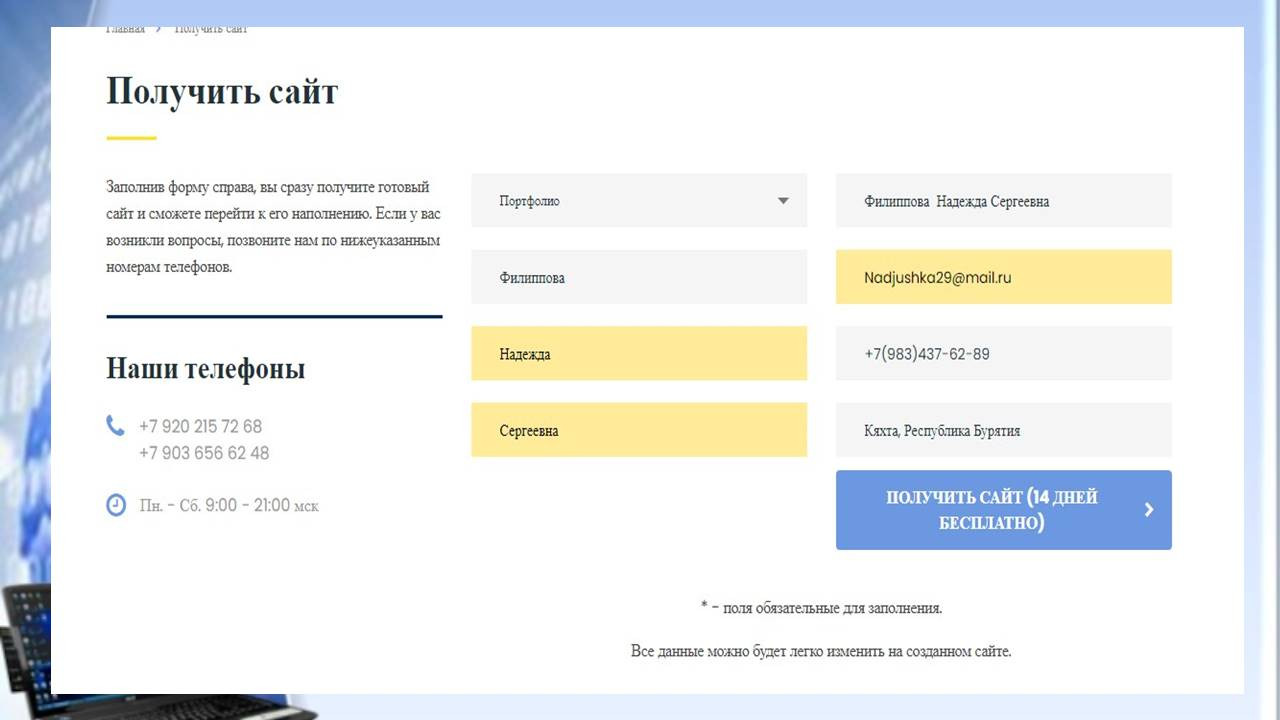This screenshot has width=1280, height=720.
Task: Call the +7 920 215 72 68 number
Action: point(200,426)
